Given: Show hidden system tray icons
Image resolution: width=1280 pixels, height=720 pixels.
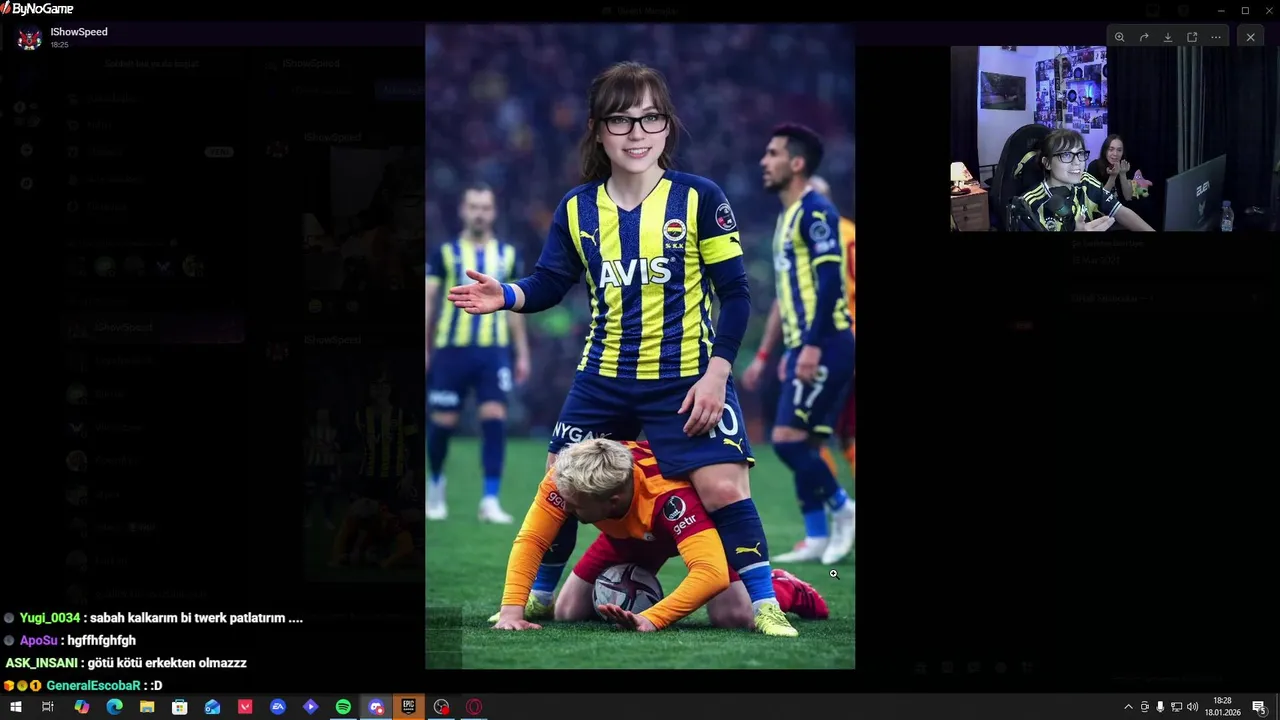Looking at the screenshot, I should (x=1129, y=707).
